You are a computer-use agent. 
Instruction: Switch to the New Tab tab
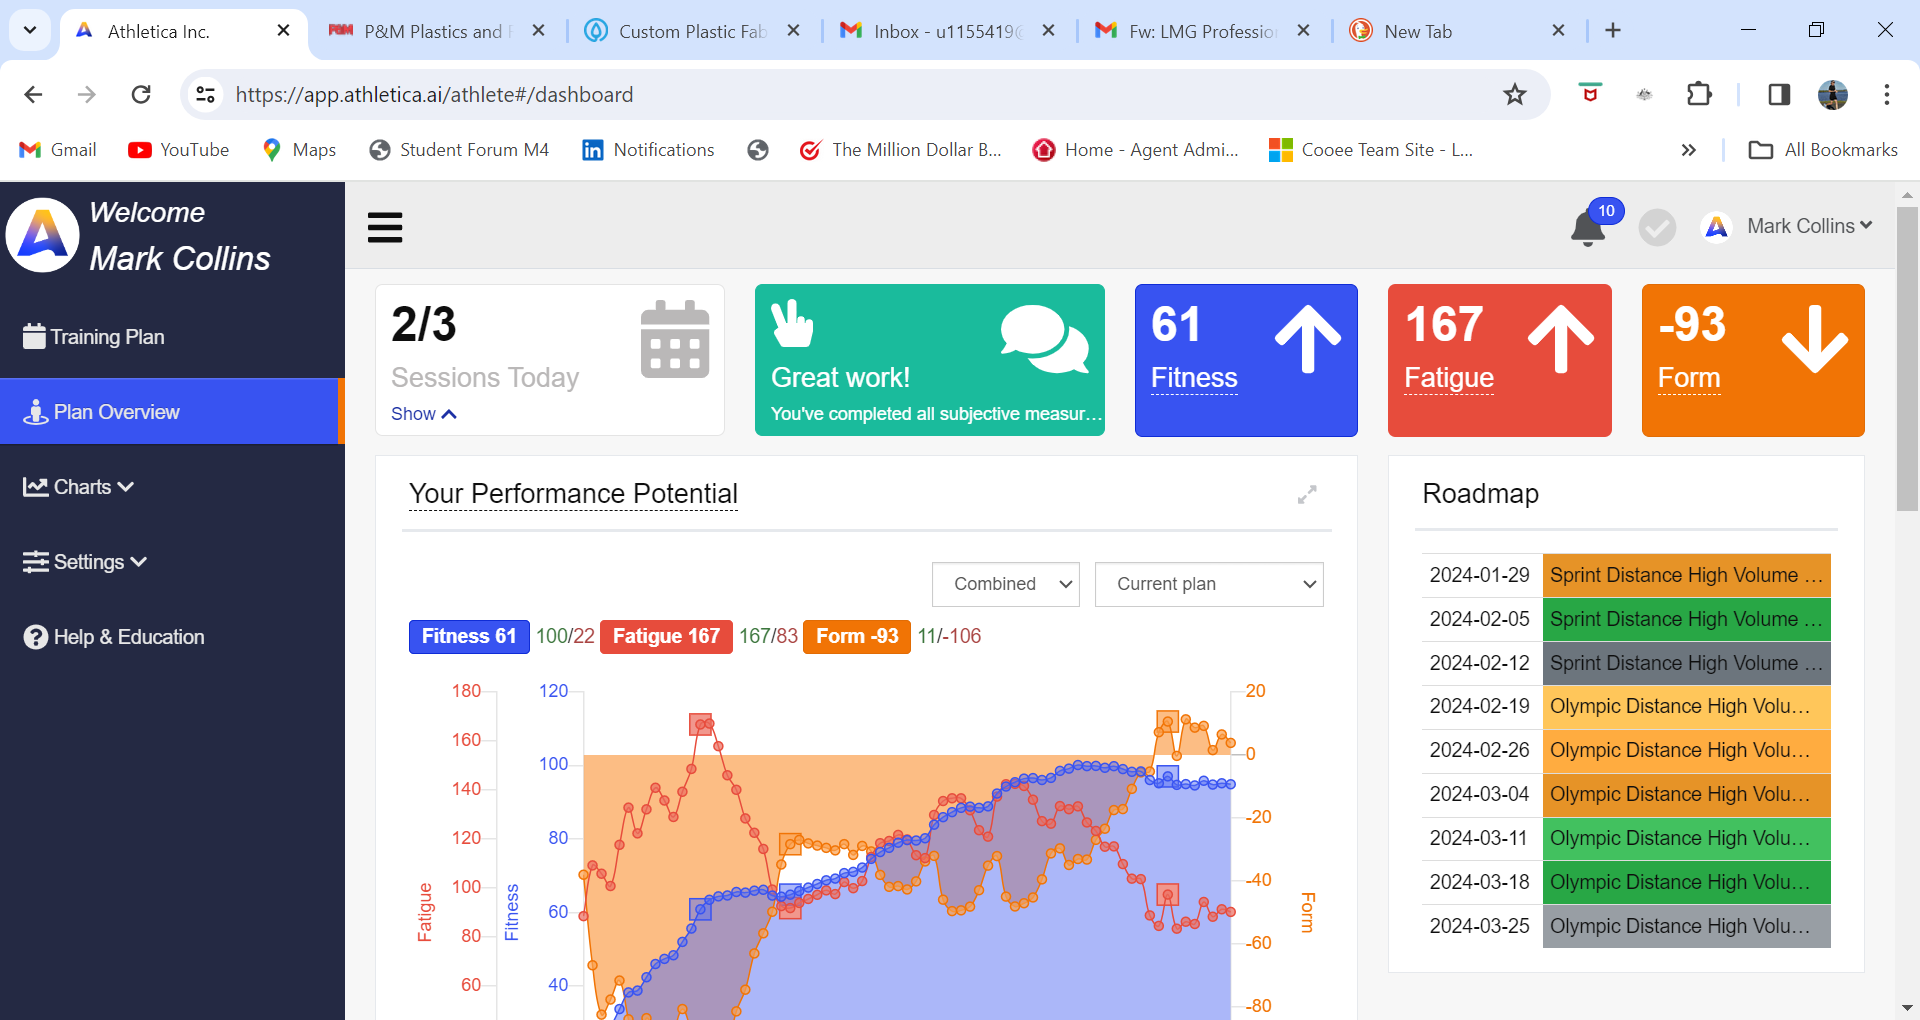(1457, 31)
